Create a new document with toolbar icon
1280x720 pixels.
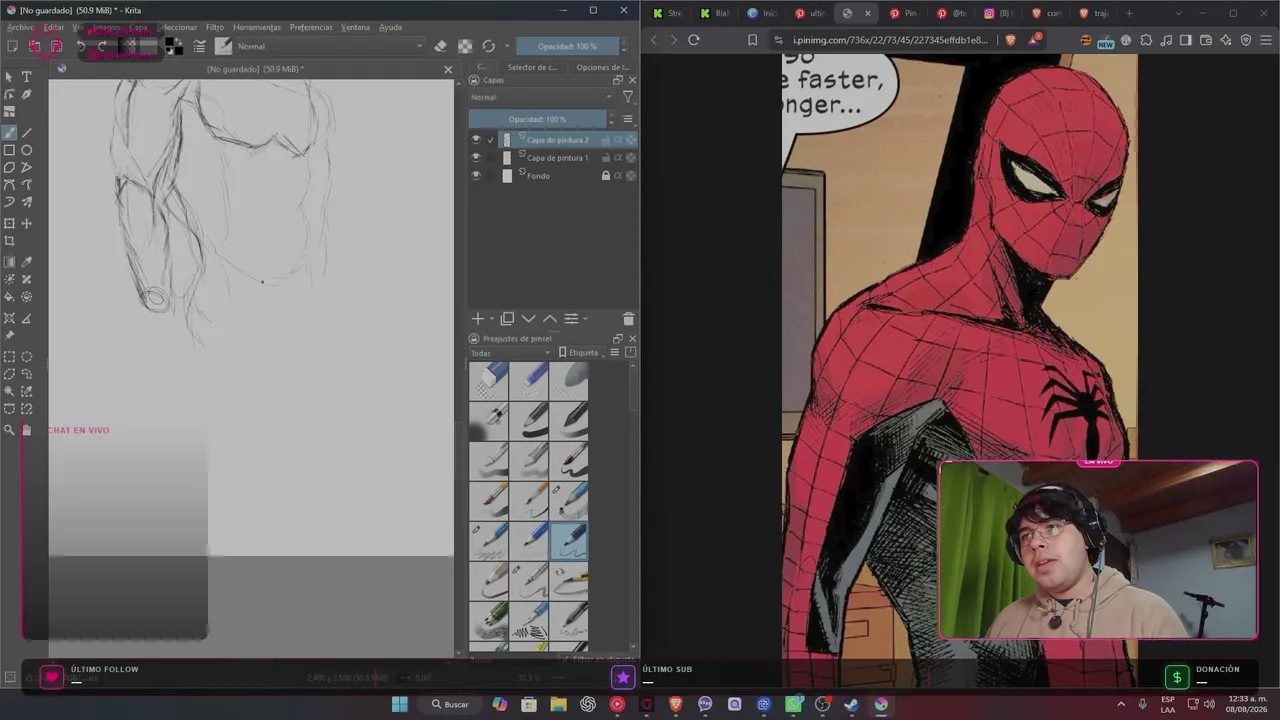pyautogui.click(x=12, y=46)
